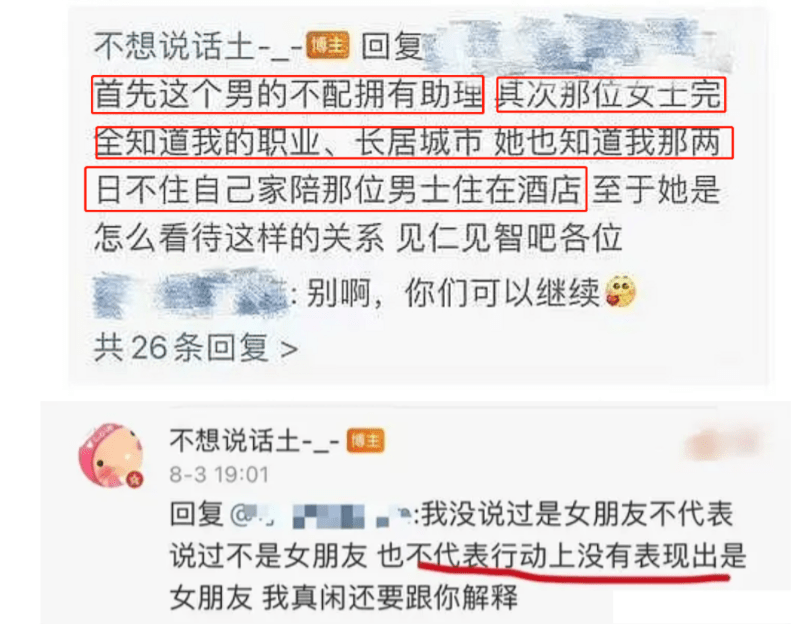The image size is (808, 624).
Task: Open the verified star badge on avatar
Action: coord(134,480)
